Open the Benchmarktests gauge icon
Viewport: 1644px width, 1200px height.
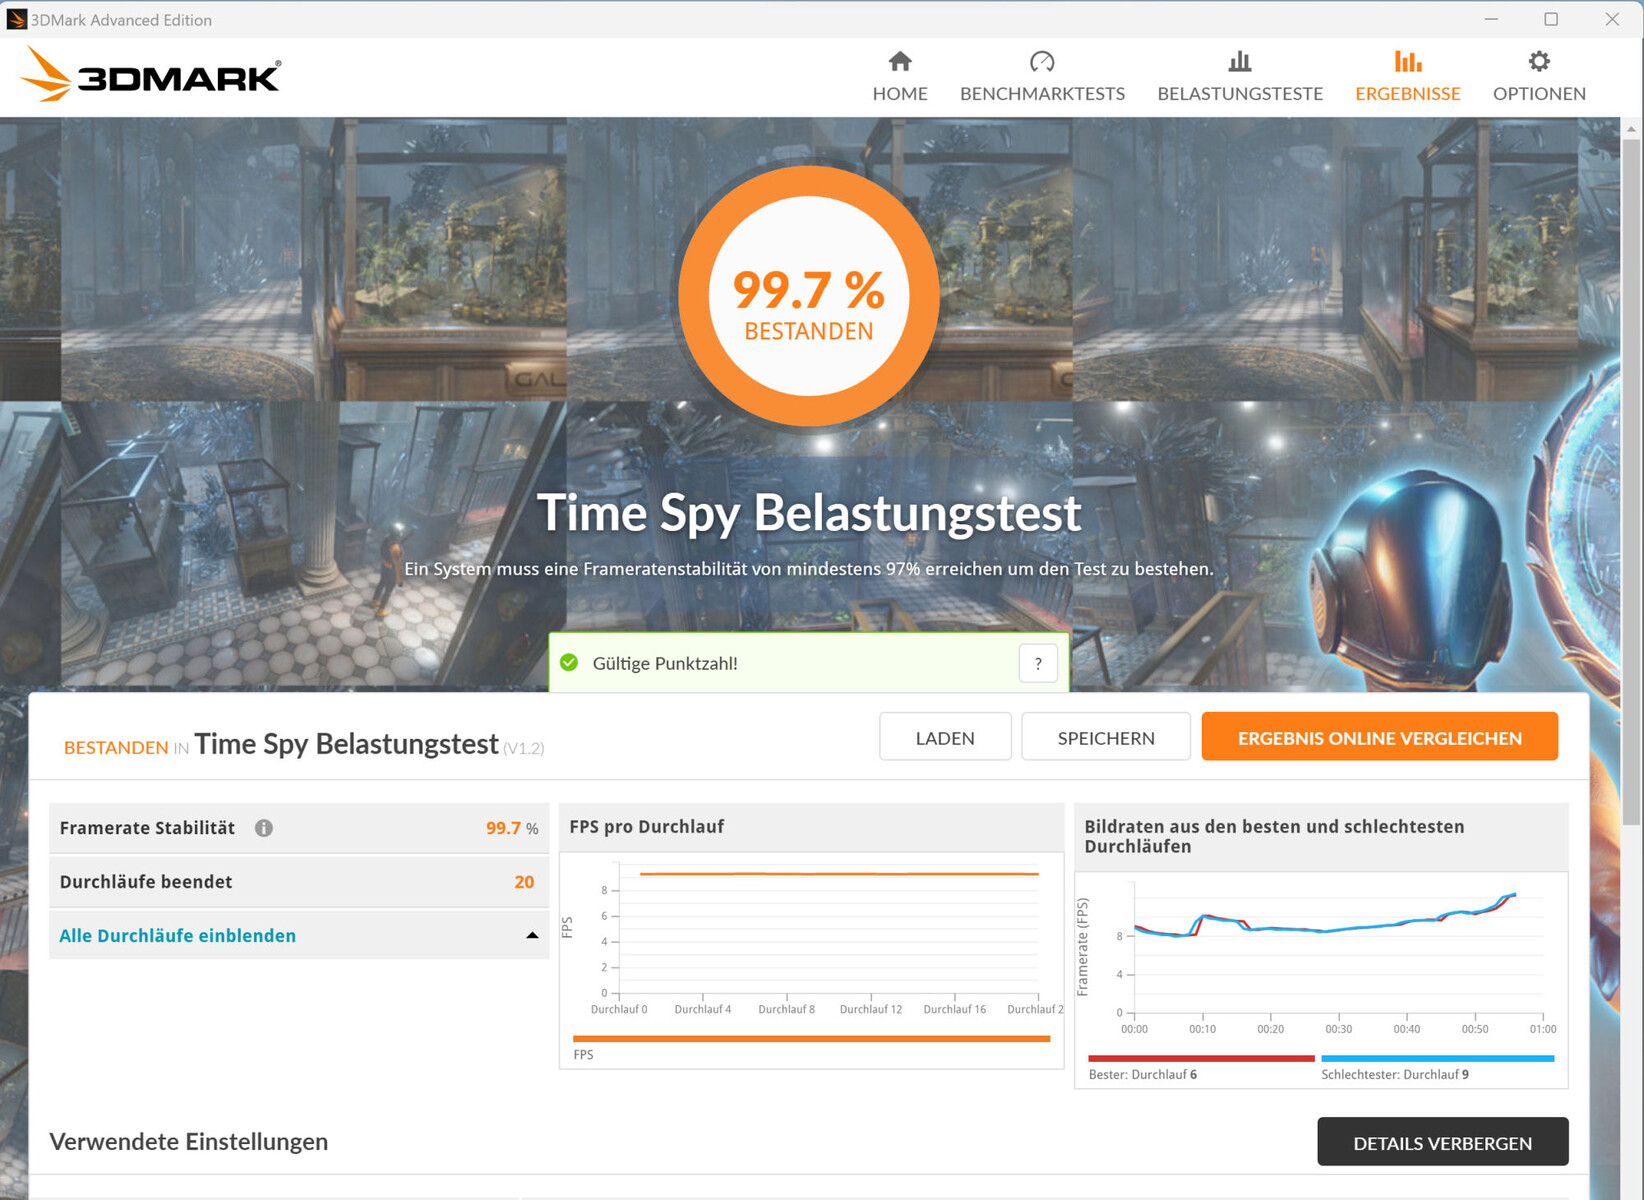pos(1041,62)
